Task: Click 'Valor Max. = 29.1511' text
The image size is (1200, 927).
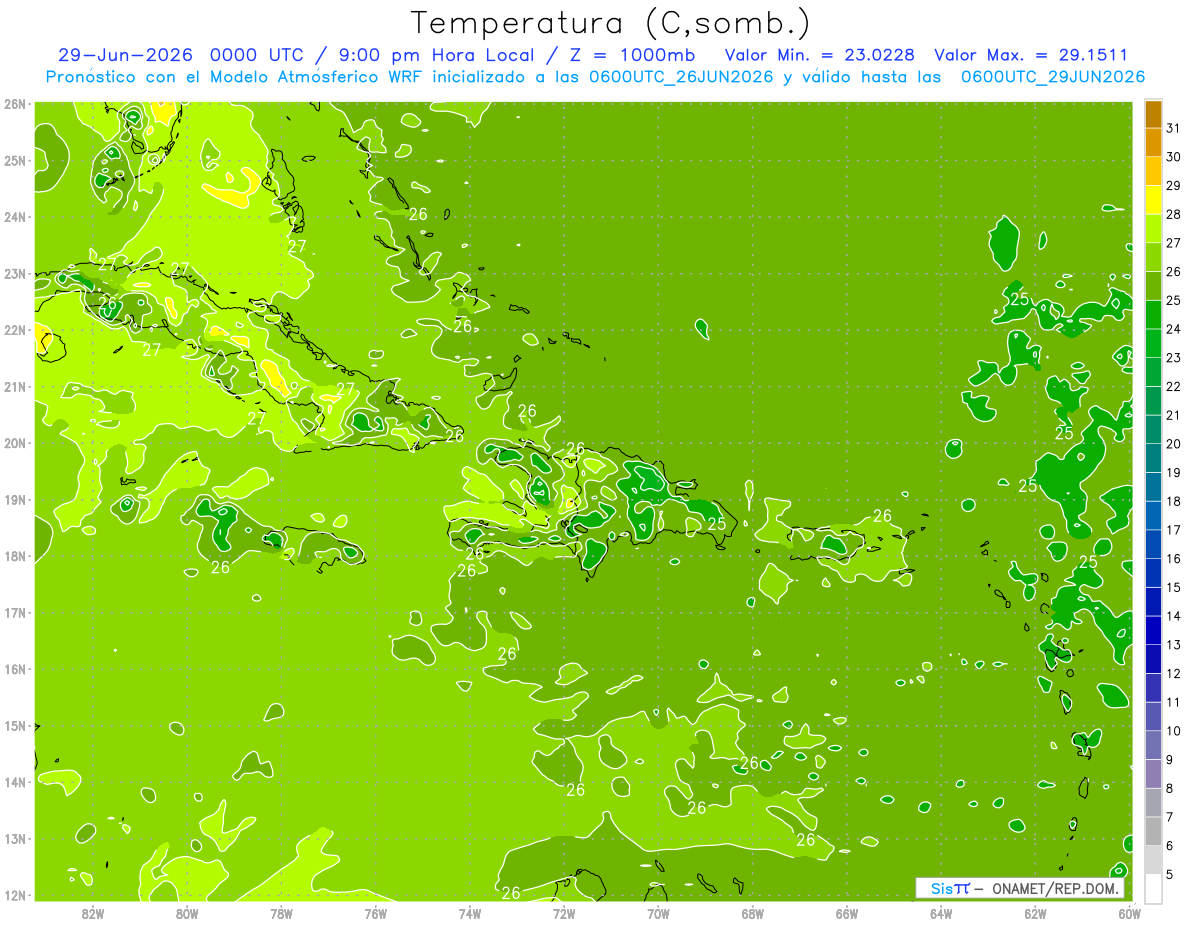Action: click(1031, 55)
